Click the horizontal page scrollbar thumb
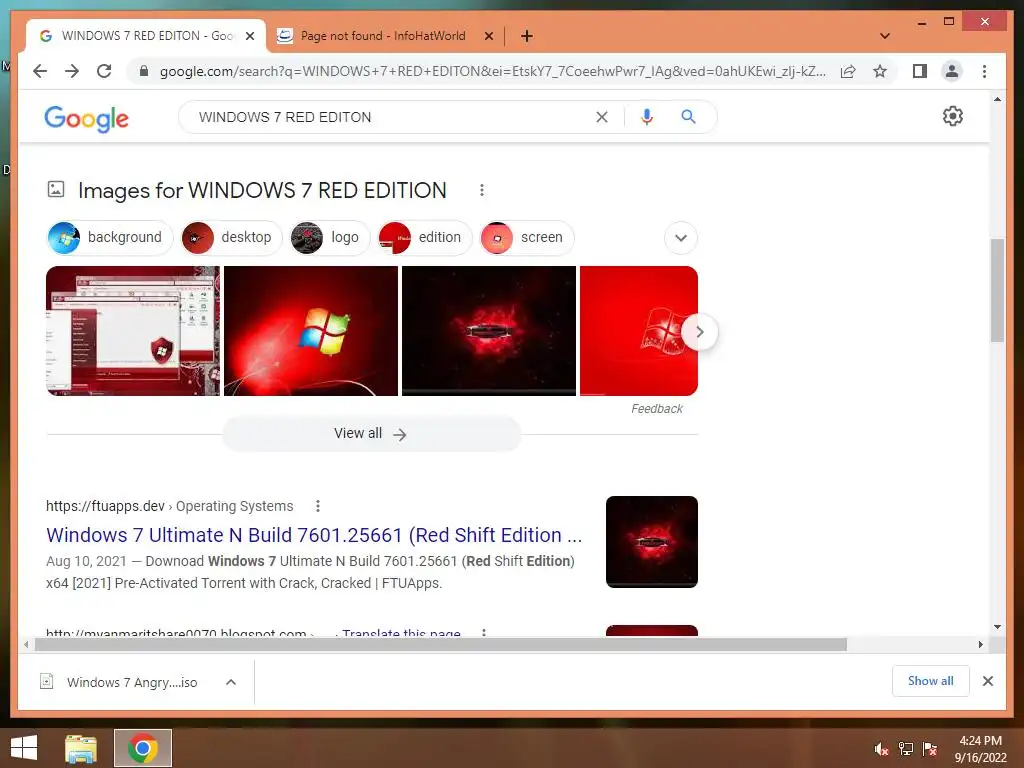The height and width of the screenshot is (768, 1024). [441, 645]
